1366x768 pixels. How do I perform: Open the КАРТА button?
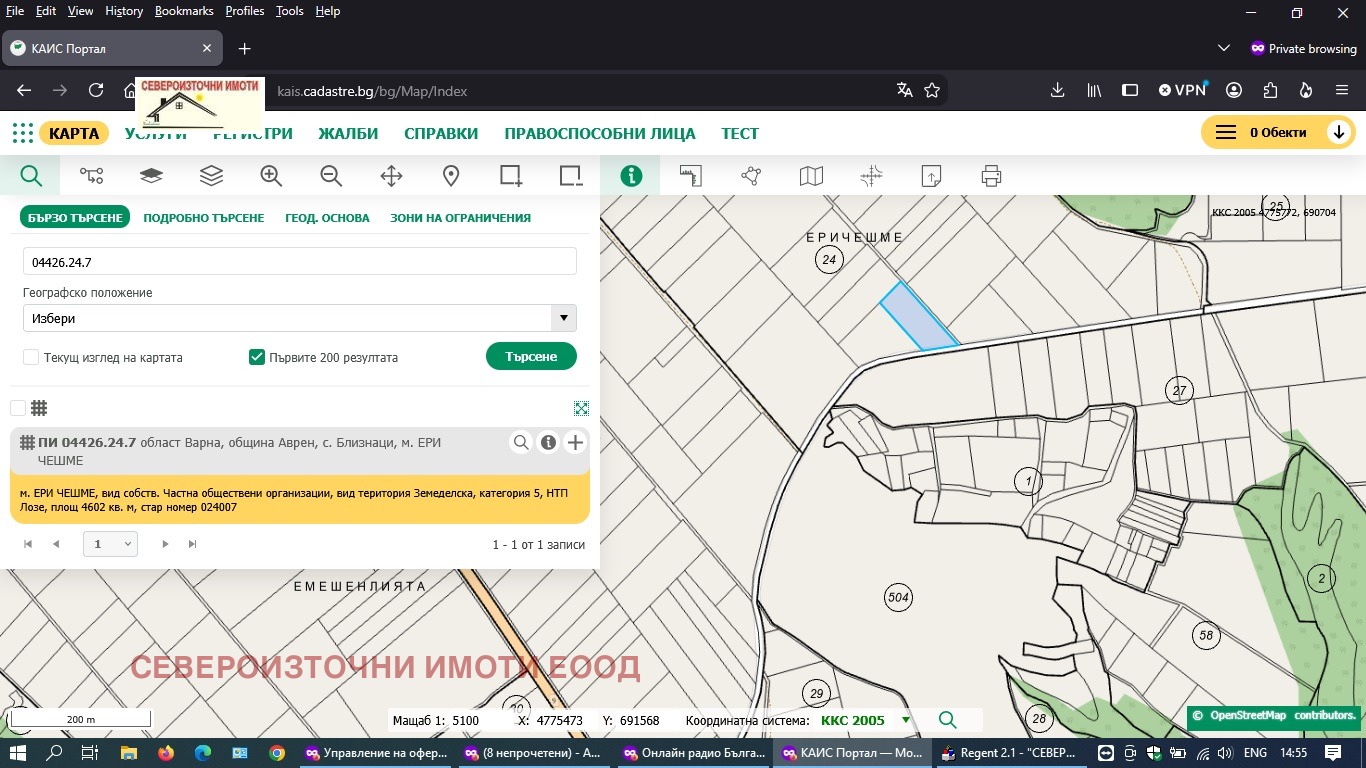tap(74, 133)
